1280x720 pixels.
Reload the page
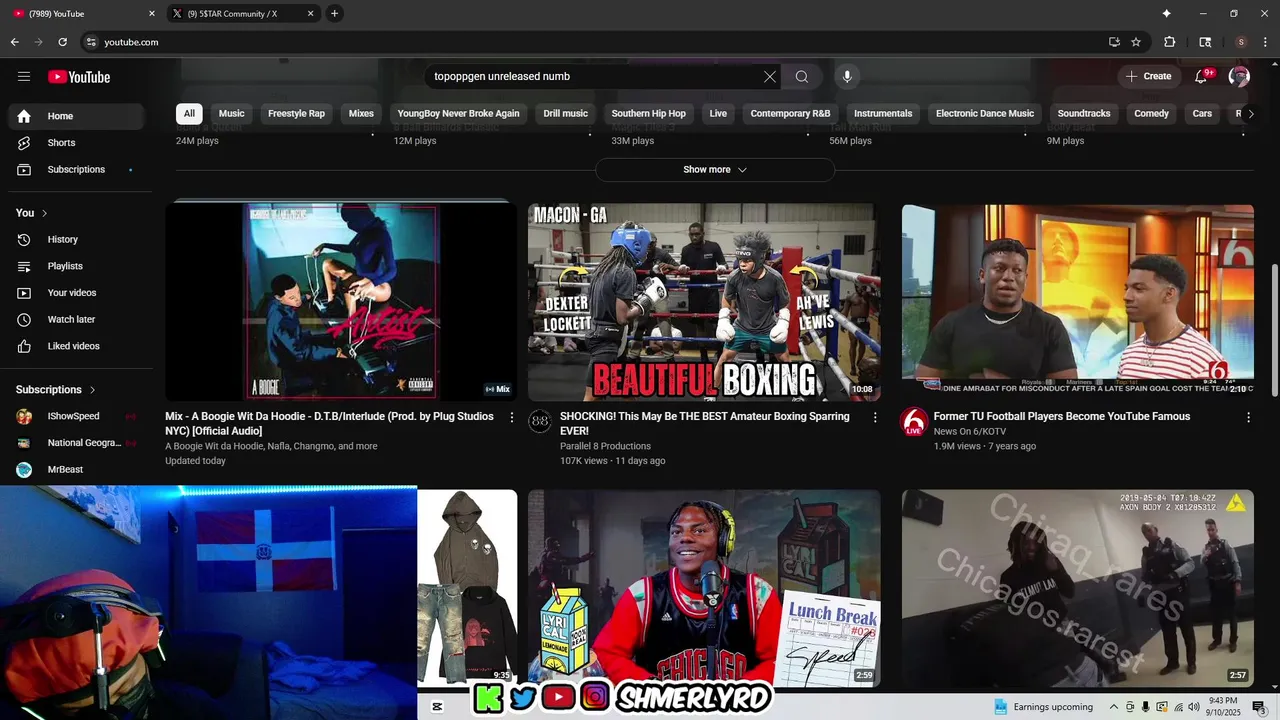[x=62, y=42]
